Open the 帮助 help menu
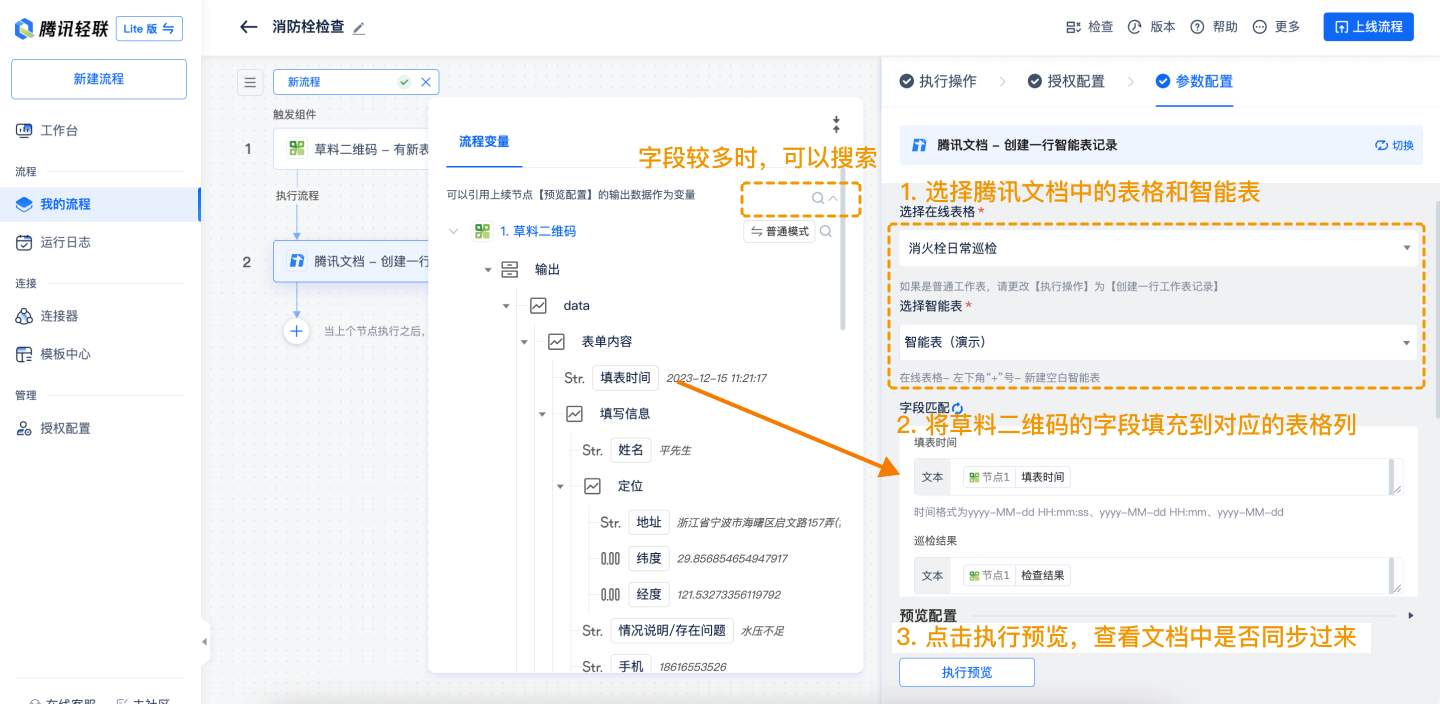Viewport: 1440px width, 704px height. click(1214, 27)
